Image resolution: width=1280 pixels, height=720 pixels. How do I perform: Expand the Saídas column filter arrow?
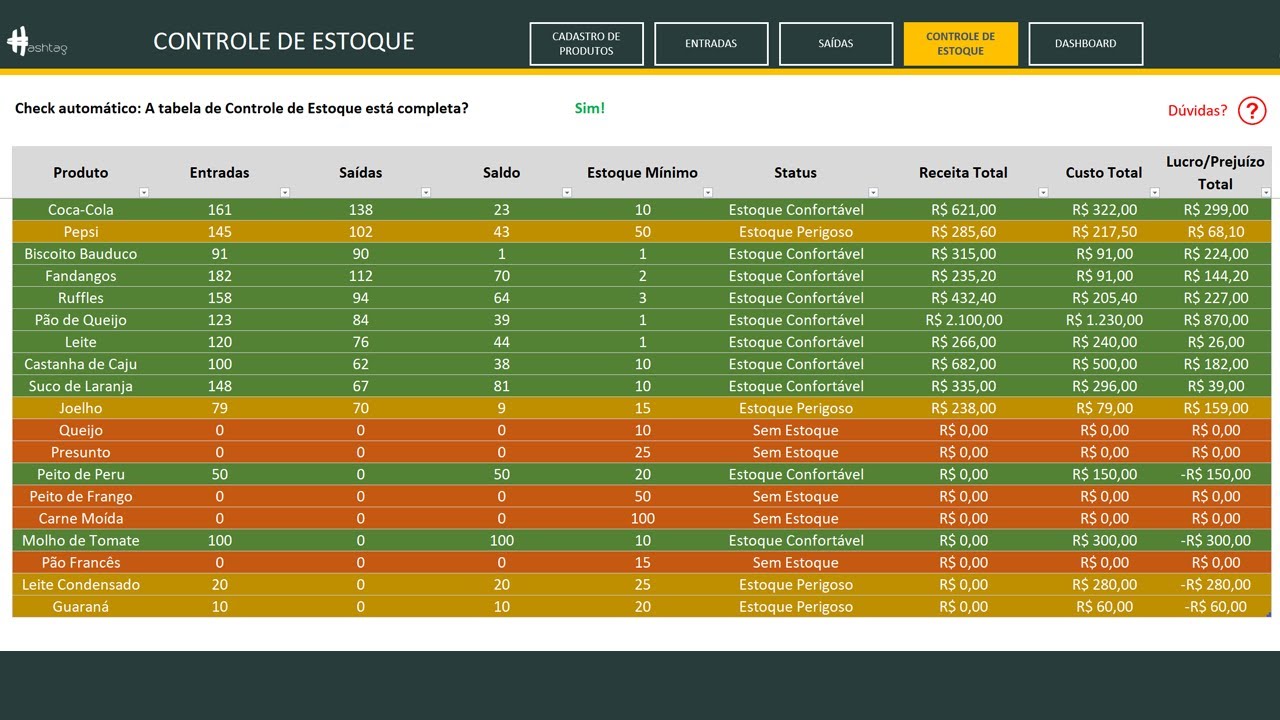point(426,192)
